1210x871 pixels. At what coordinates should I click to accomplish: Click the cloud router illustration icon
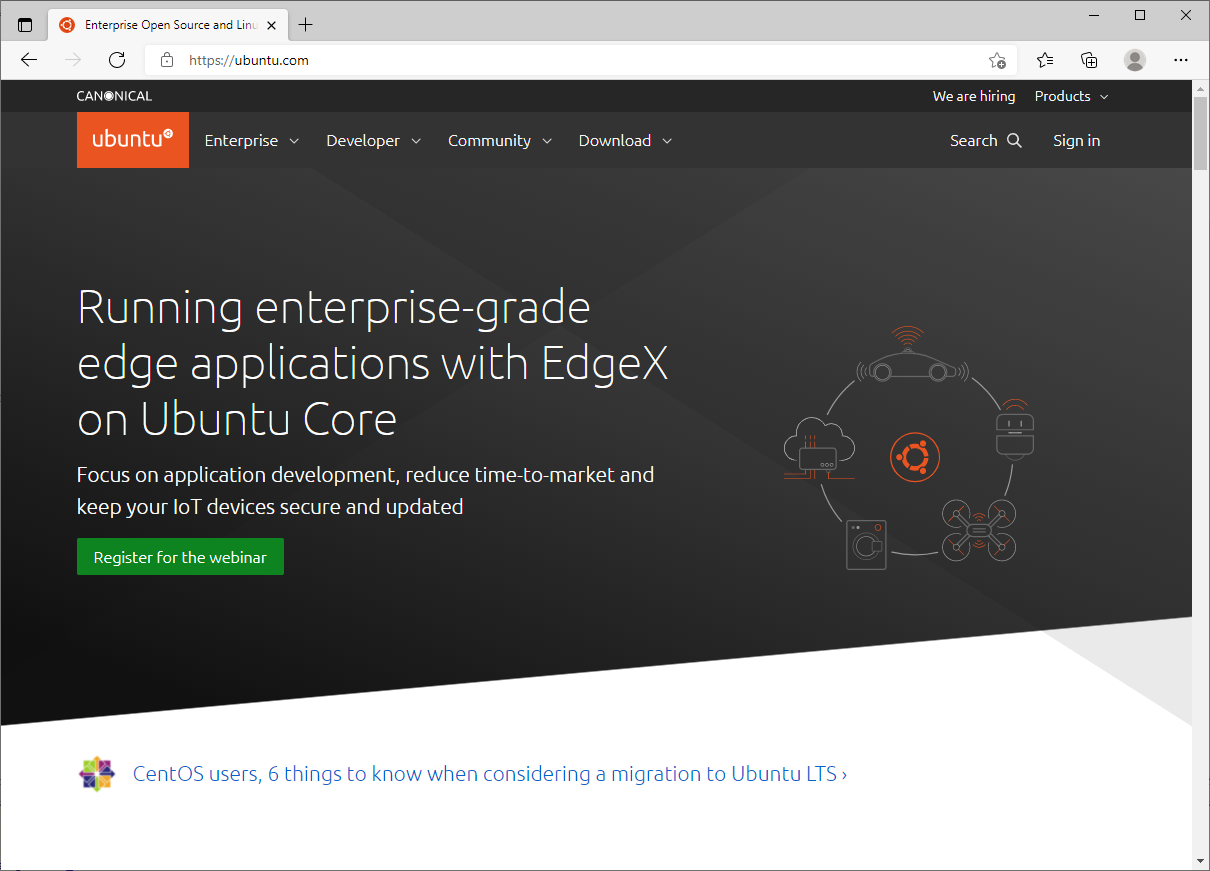pyautogui.click(x=819, y=449)
